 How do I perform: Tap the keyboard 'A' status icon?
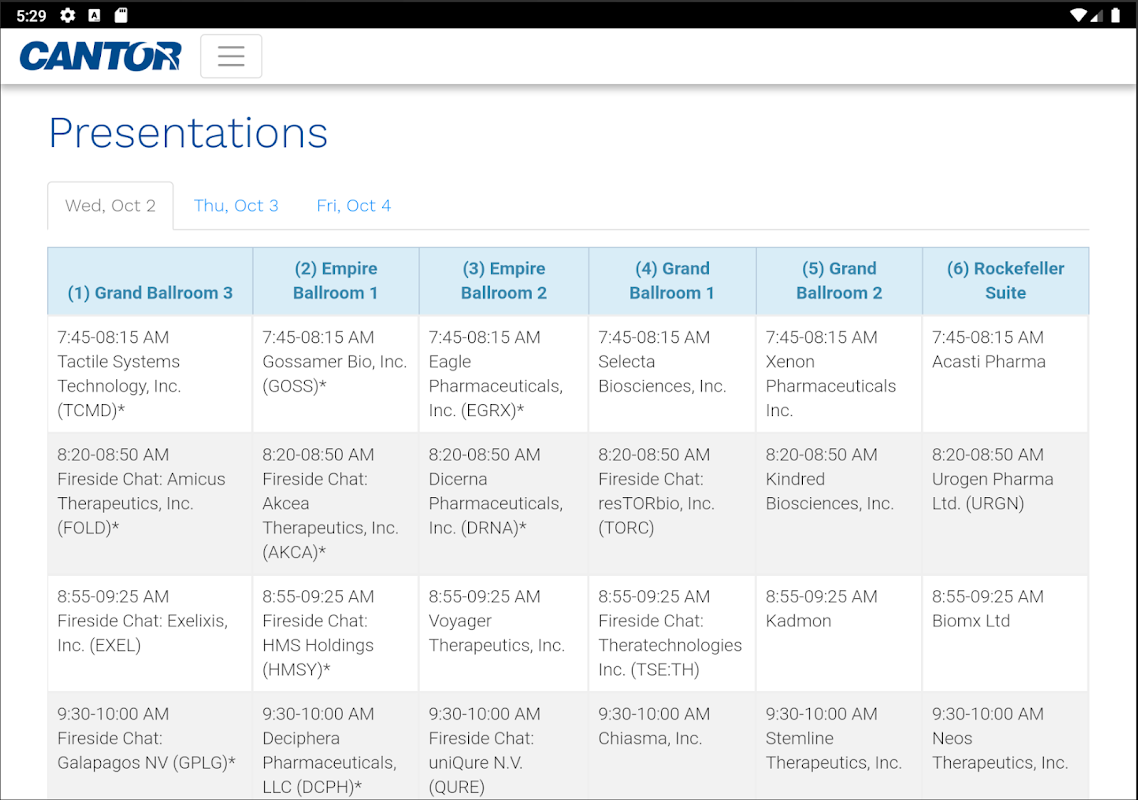pos(94,15)
